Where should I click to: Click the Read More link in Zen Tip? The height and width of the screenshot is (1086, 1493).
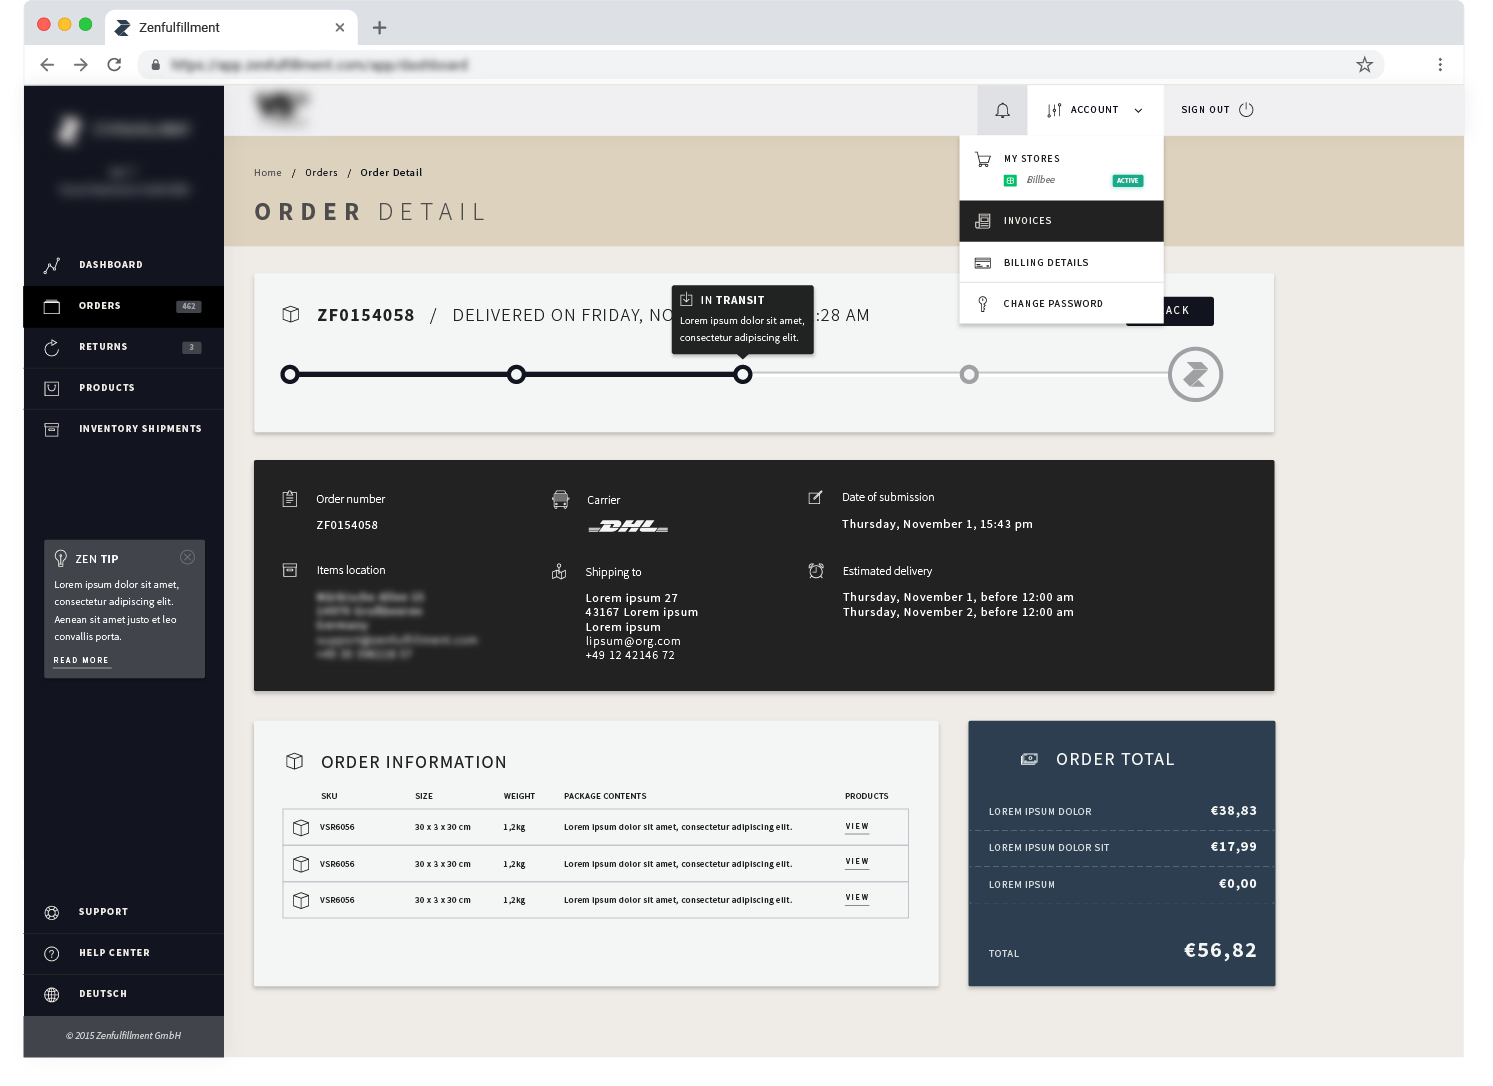pos(81,661)
